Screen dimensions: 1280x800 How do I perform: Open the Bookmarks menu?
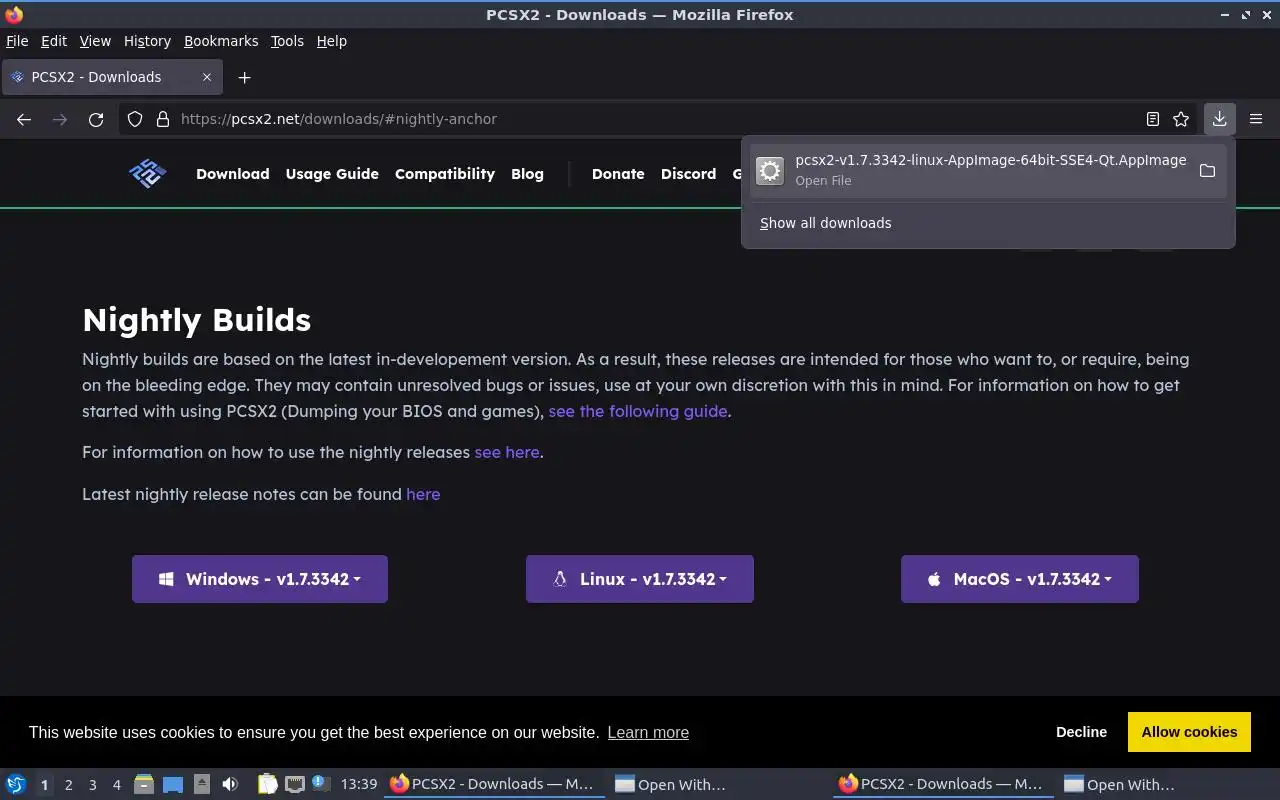(221, 41)
